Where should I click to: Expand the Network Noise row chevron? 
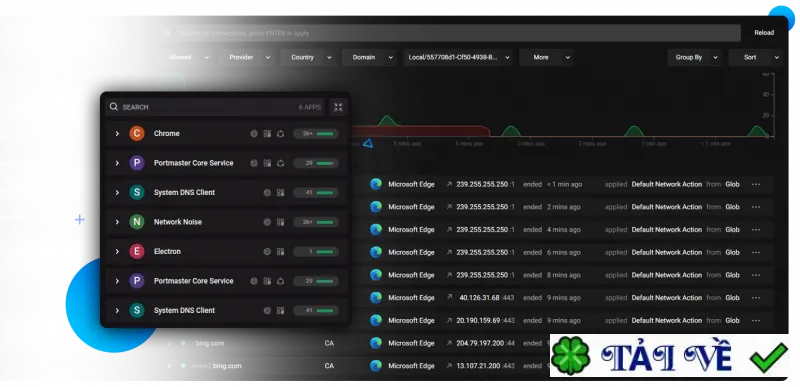(117, 222)
